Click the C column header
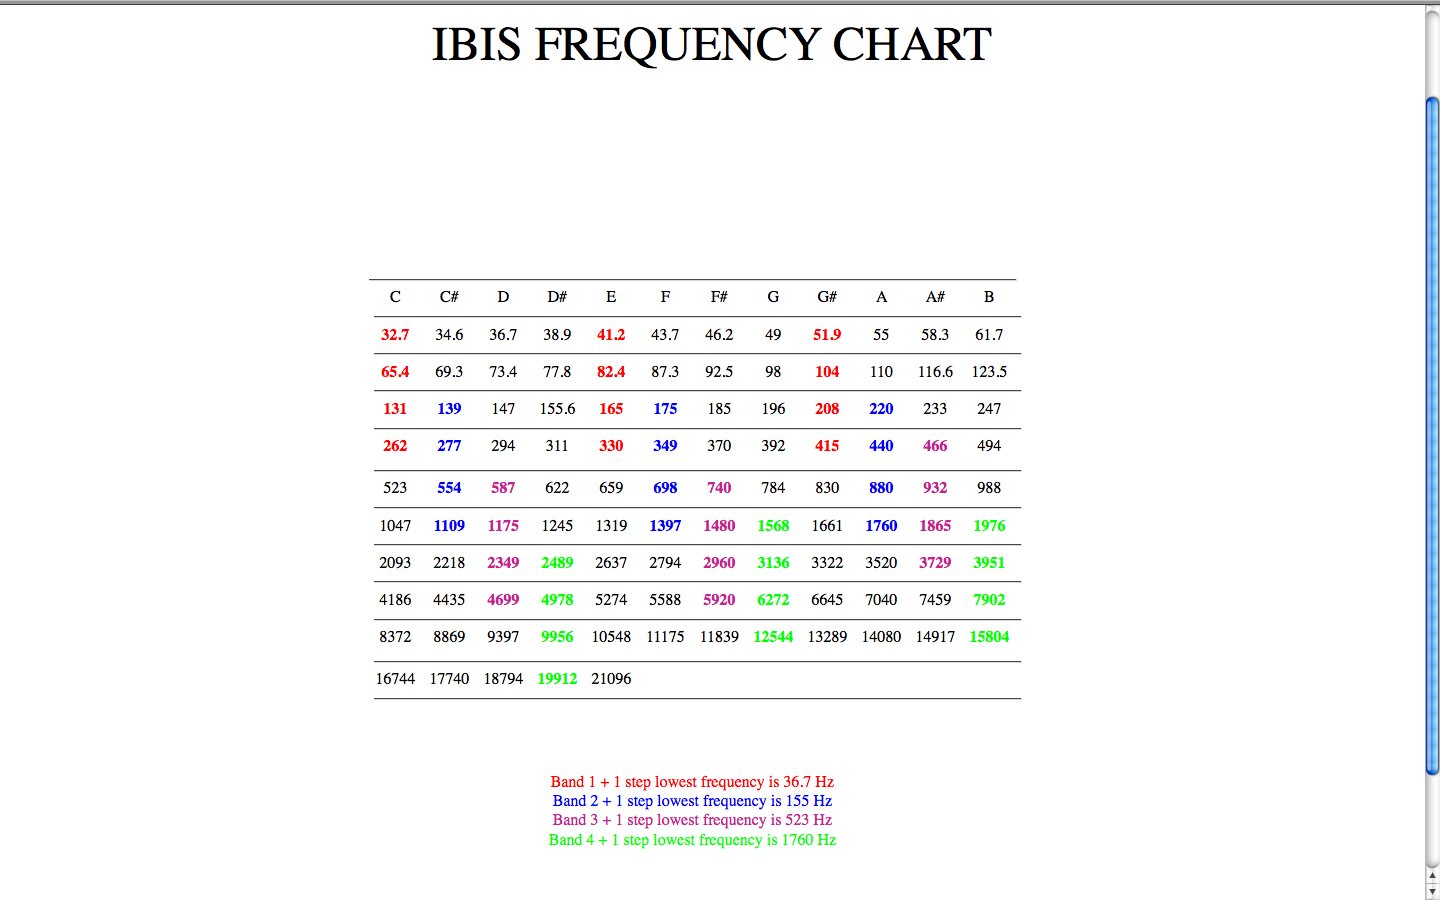 click(395, 297)
